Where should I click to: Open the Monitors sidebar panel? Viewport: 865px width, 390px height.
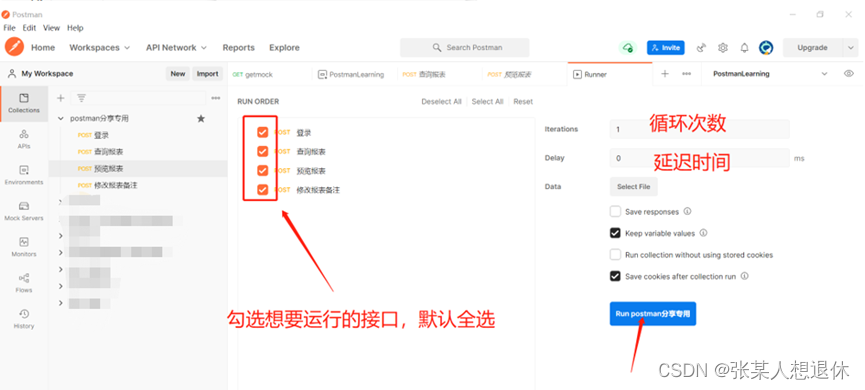click(x=24, y=247)
